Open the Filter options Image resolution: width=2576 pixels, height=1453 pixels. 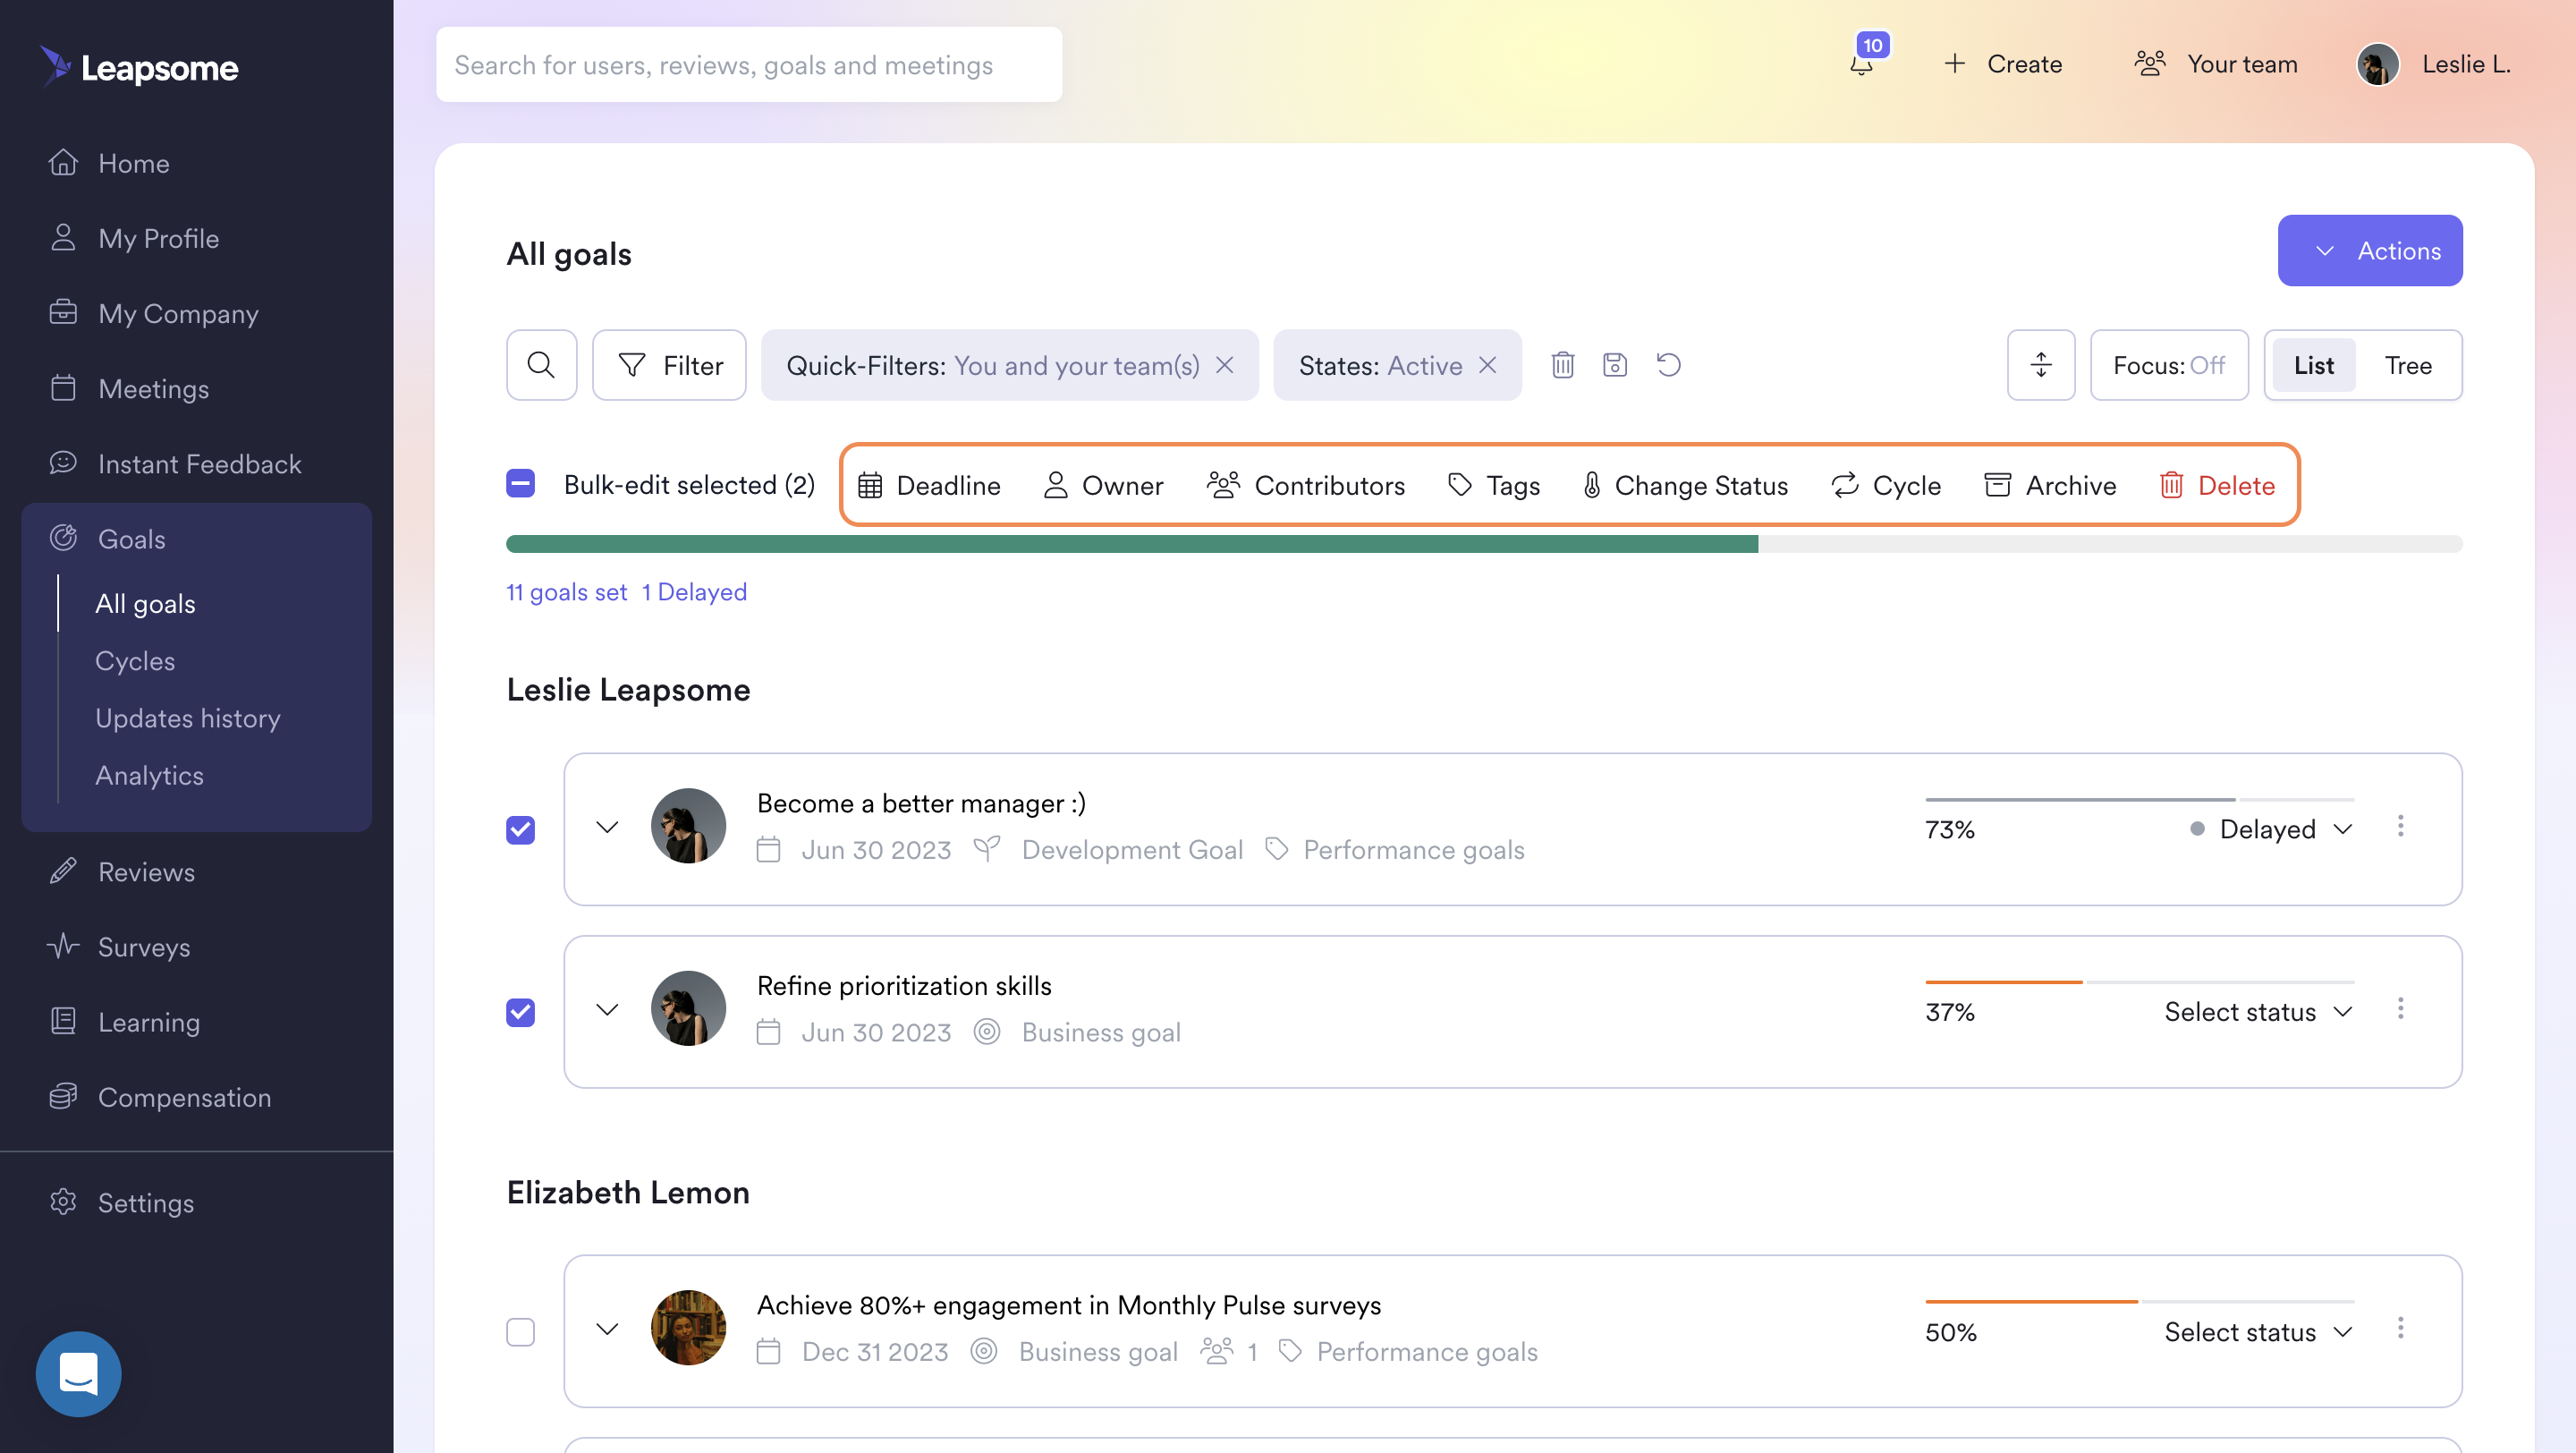pyautogui.click(x=669, y=365)
